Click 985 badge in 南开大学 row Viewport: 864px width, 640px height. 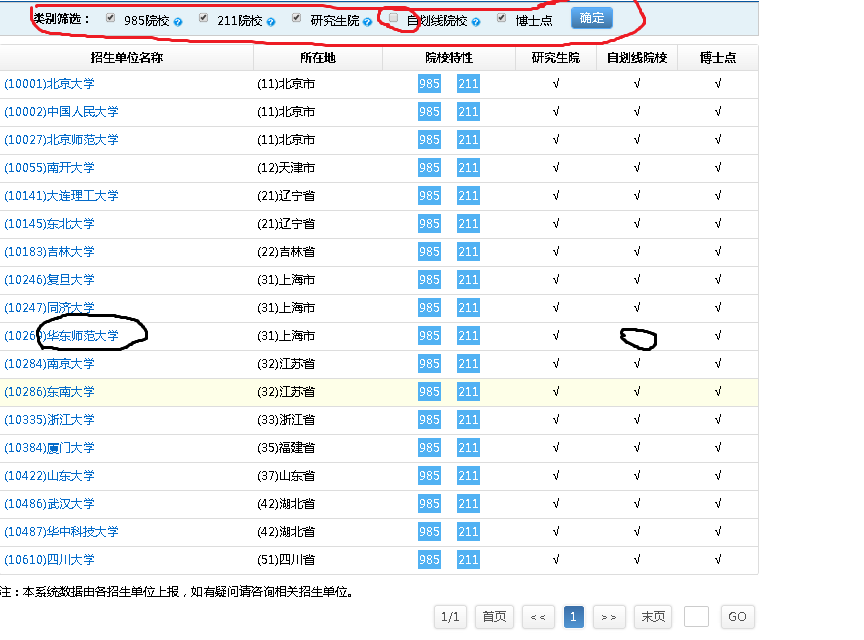tap(429, 168)
